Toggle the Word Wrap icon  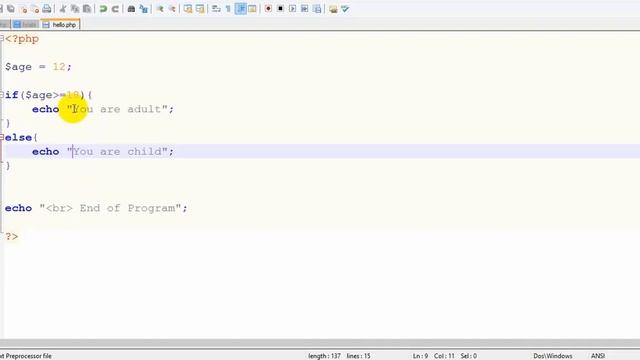(216, 9)
